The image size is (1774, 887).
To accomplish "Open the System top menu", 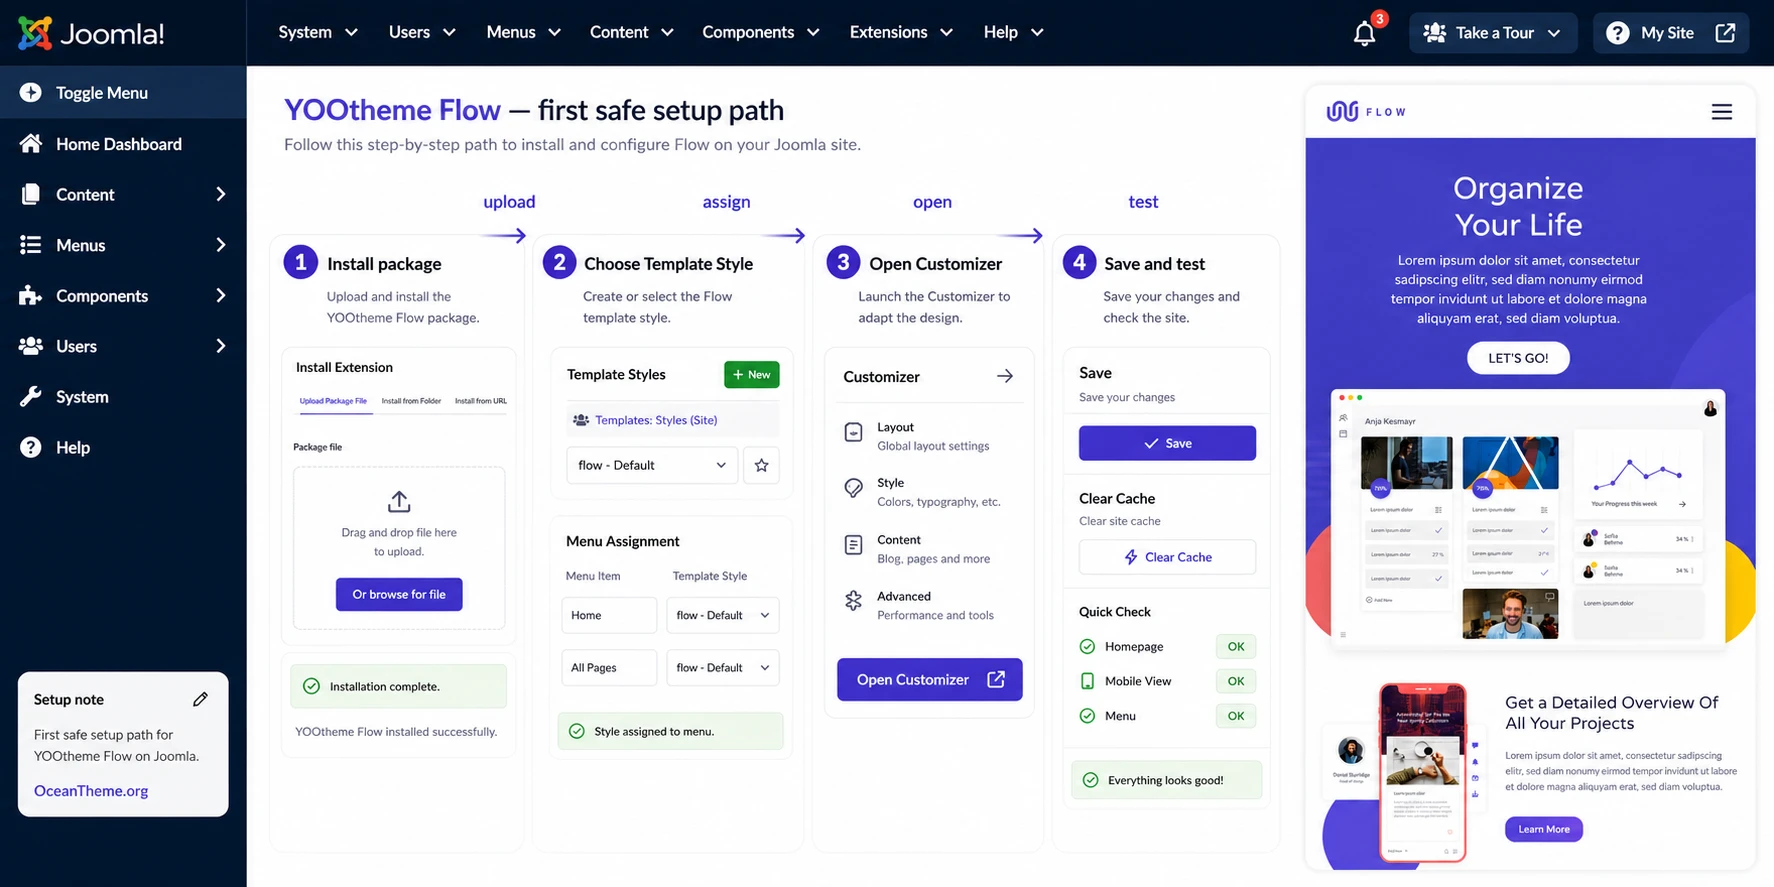I will coord(318,32).
